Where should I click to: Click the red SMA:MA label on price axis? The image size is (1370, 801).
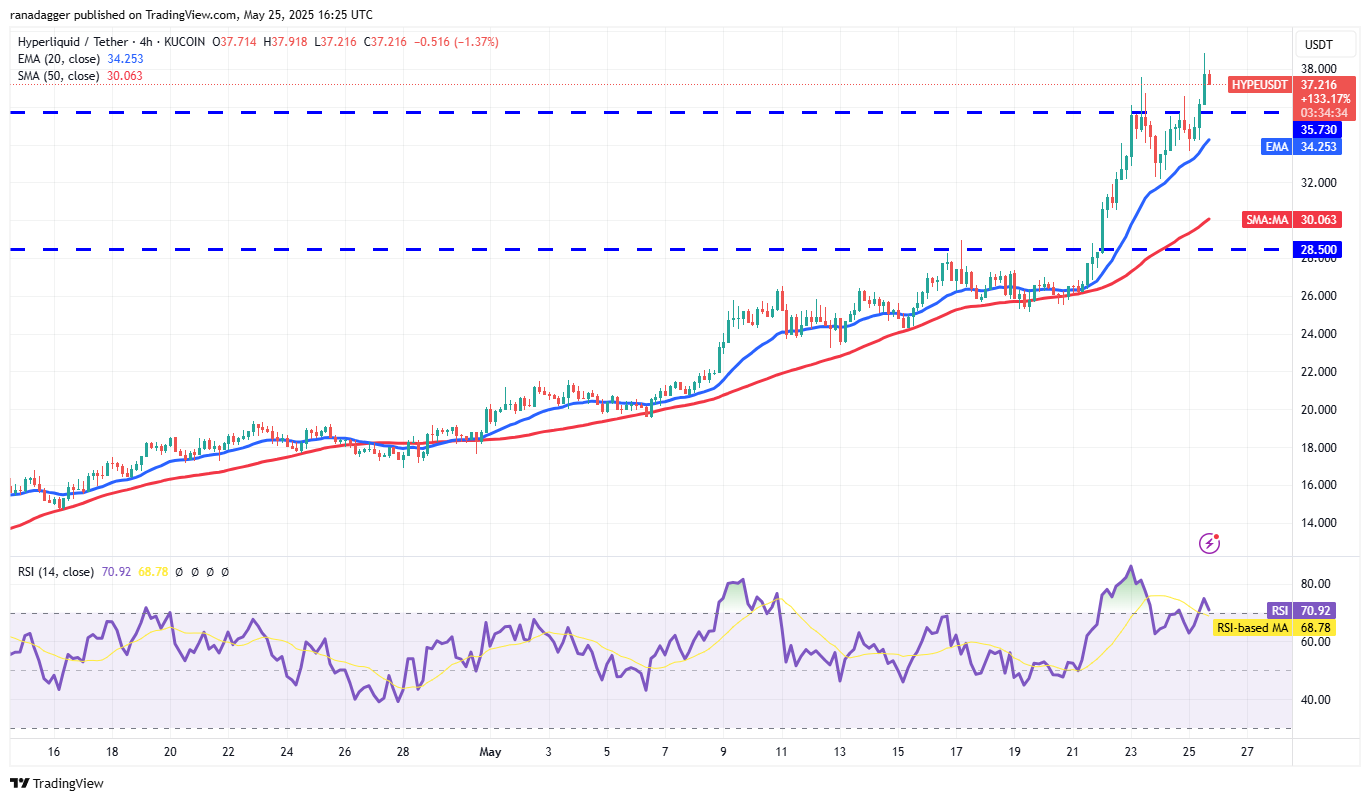(1265, 220)
